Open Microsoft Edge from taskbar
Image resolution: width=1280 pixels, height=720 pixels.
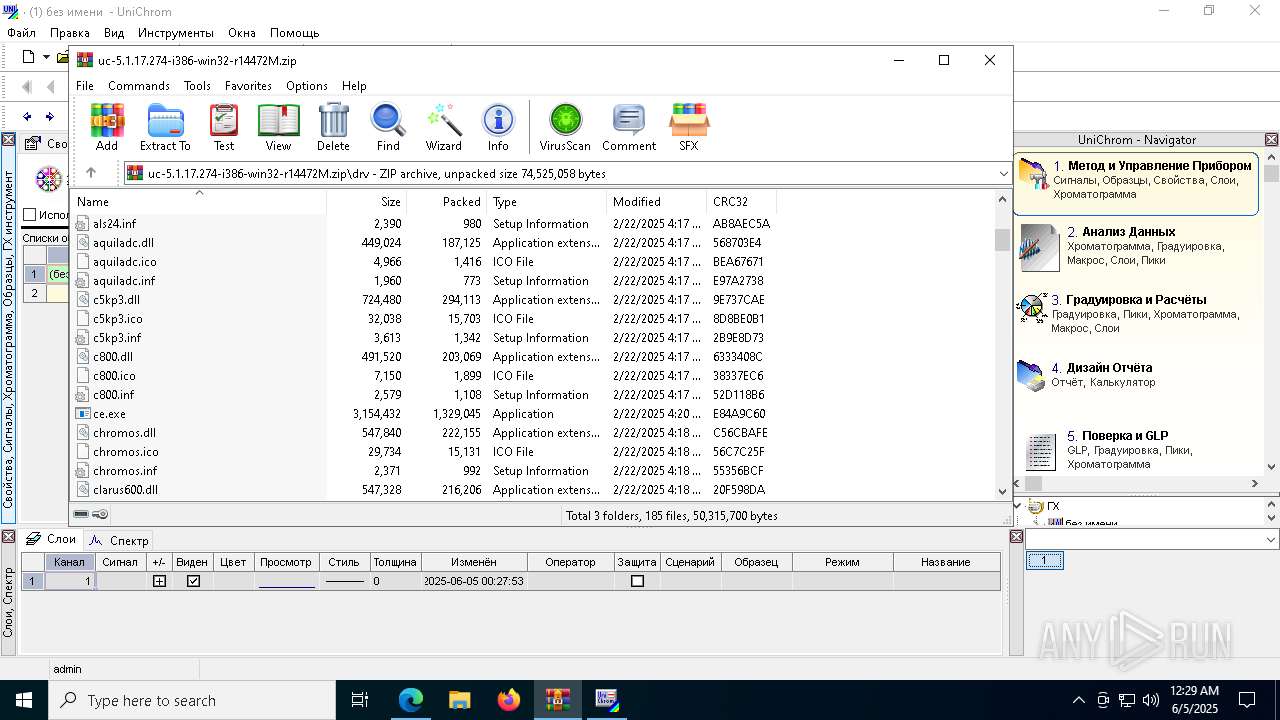click(x=411, y=700)
